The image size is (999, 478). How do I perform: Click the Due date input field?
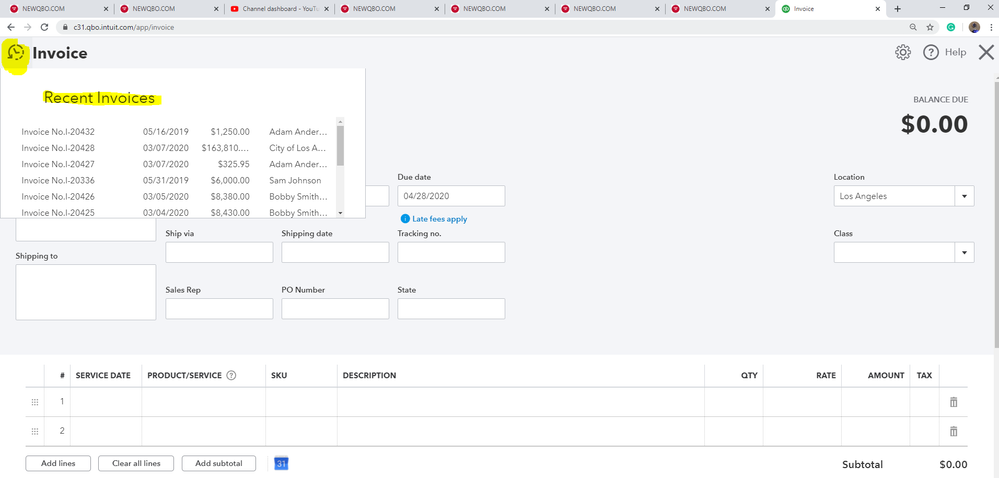coord(450,196)
